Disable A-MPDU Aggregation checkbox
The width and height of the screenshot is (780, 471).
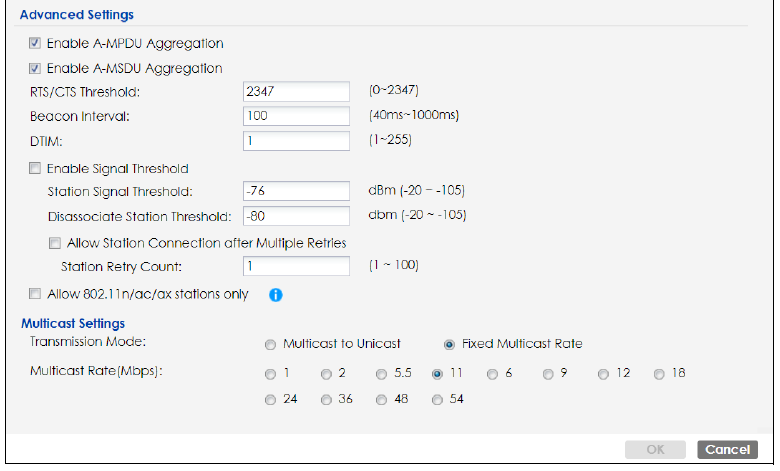click(x=36, y=44)
